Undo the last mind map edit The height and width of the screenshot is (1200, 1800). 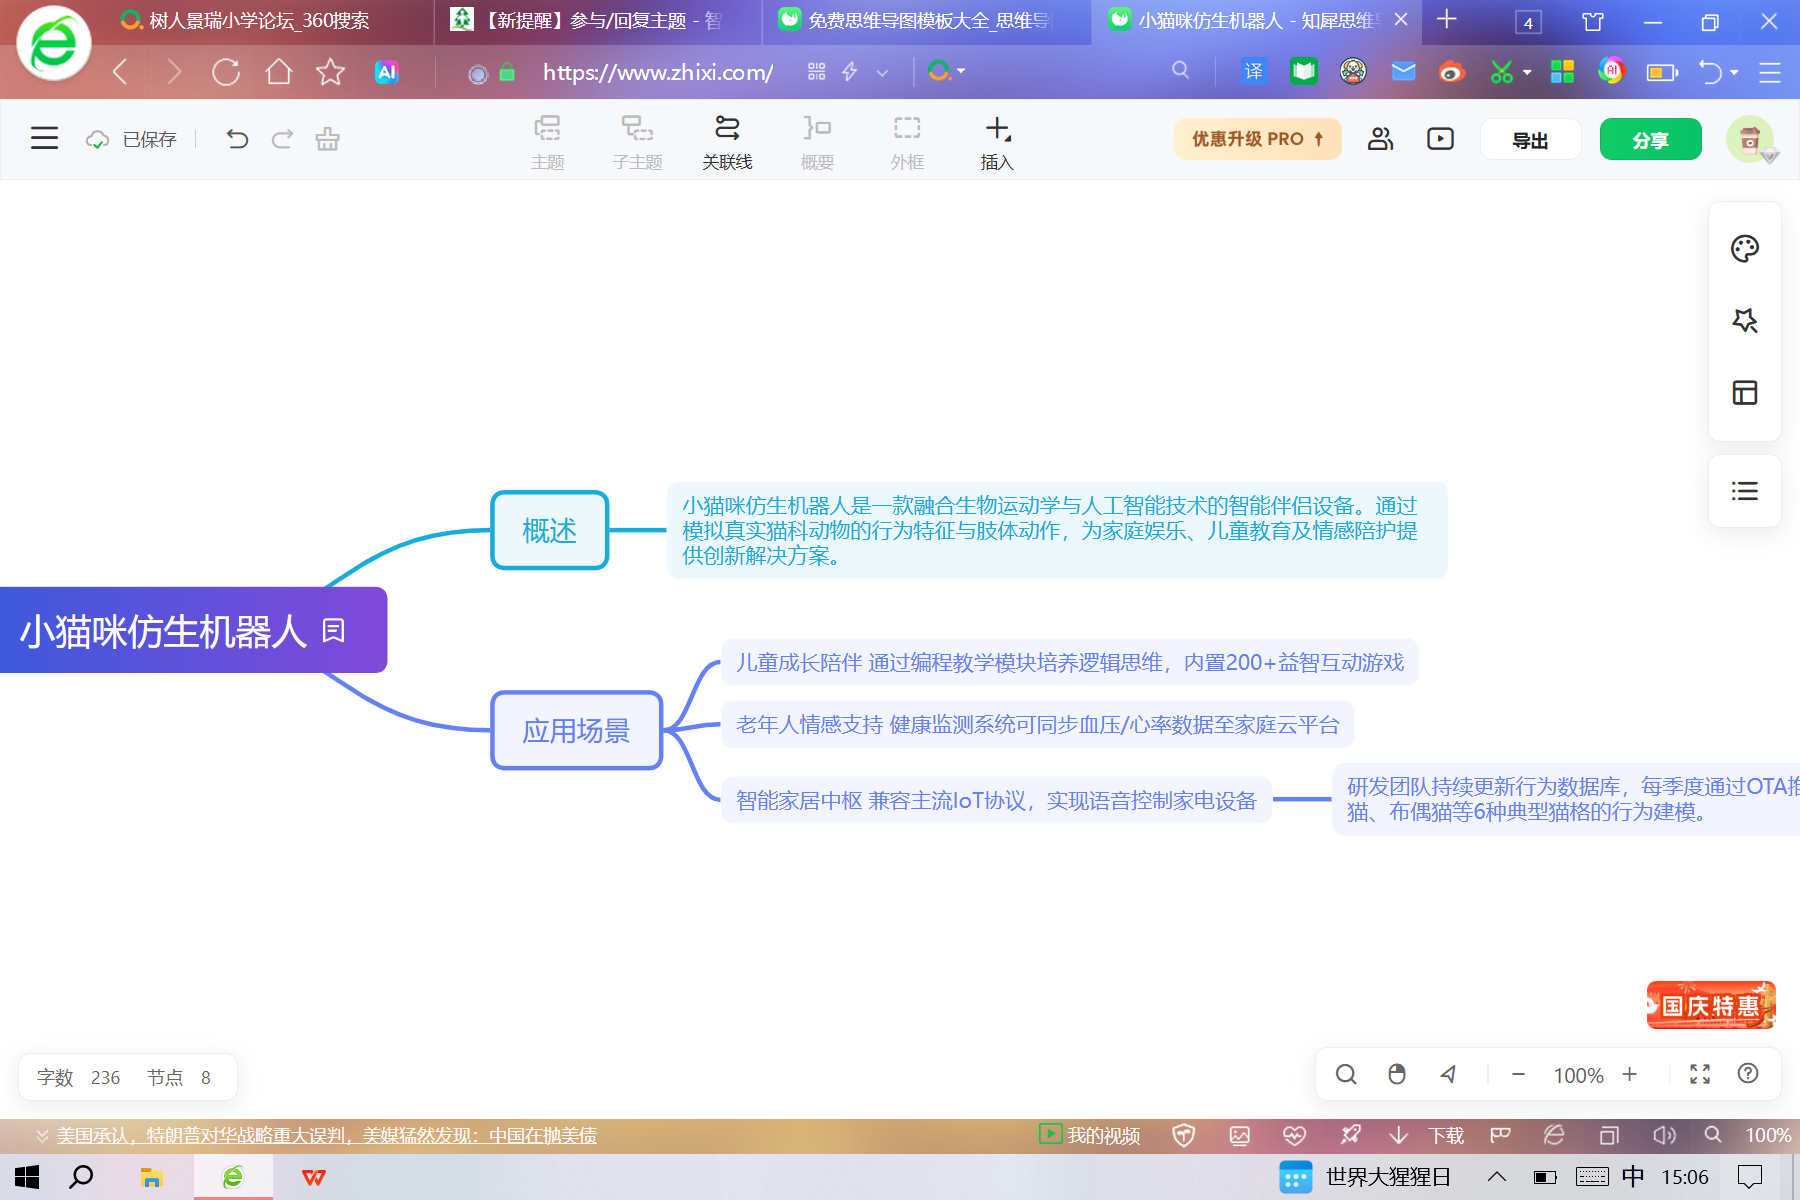pyautogui.click(x=237, y=139)
